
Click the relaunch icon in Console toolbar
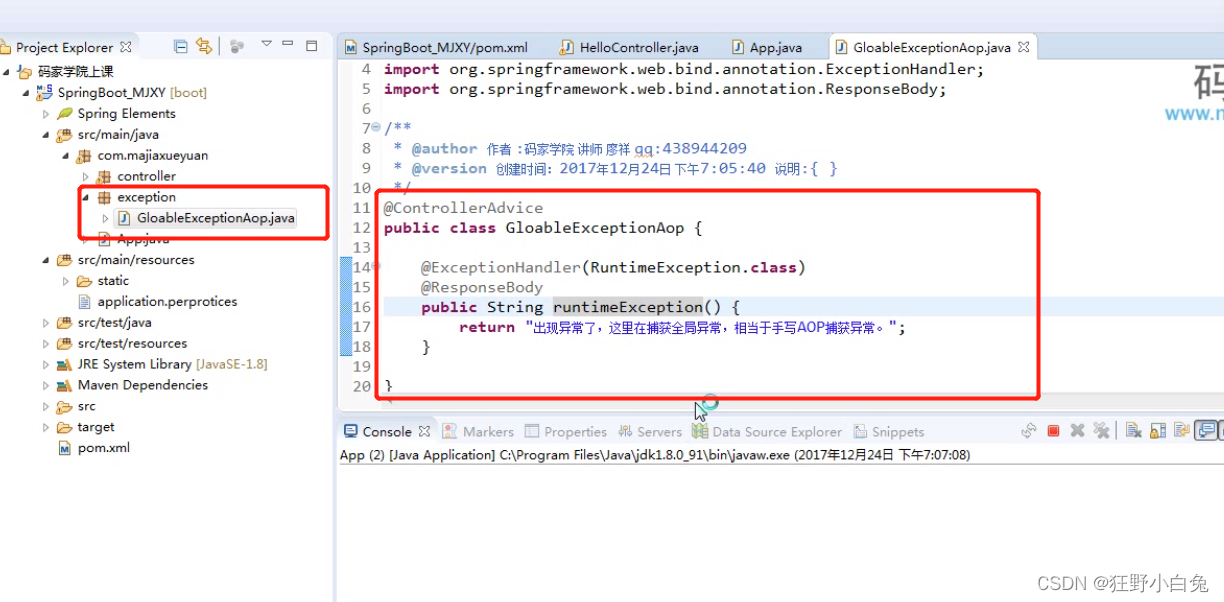[1028, 431]
